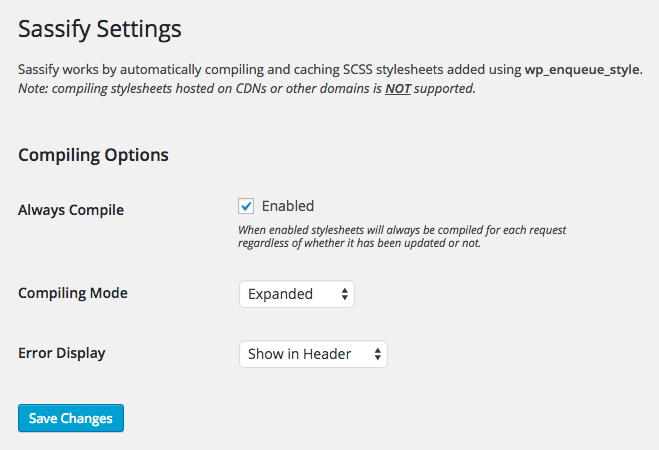Click the blue checkmark inside the checkbox
The image size is (659, 450).
246,206
